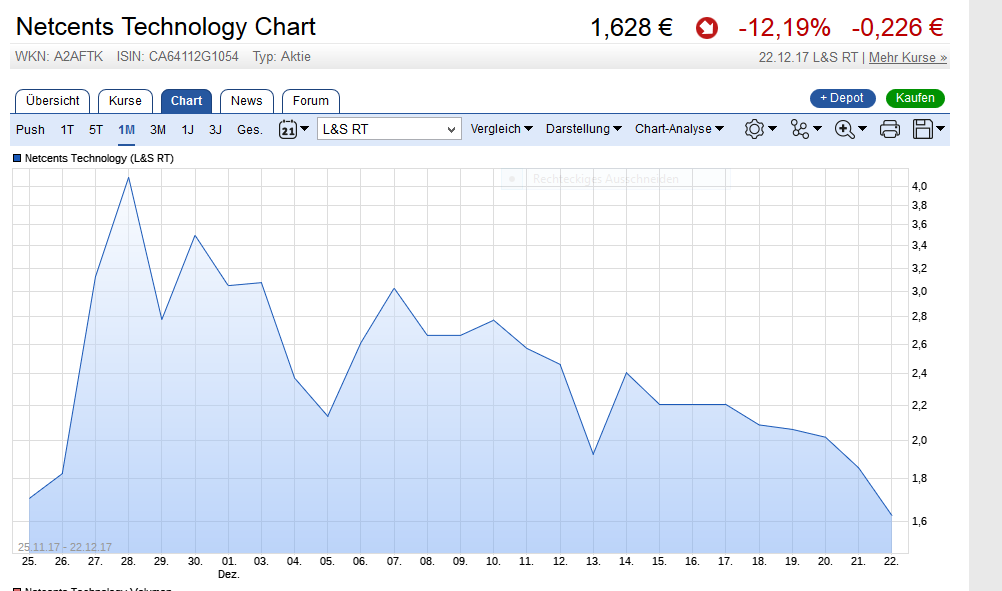Image resolution: width=1002 pixels, height=591 pixels.
Task: Click the Netcents Technology Chart heading
Action: pyautogui.click(x=166, y=27)
